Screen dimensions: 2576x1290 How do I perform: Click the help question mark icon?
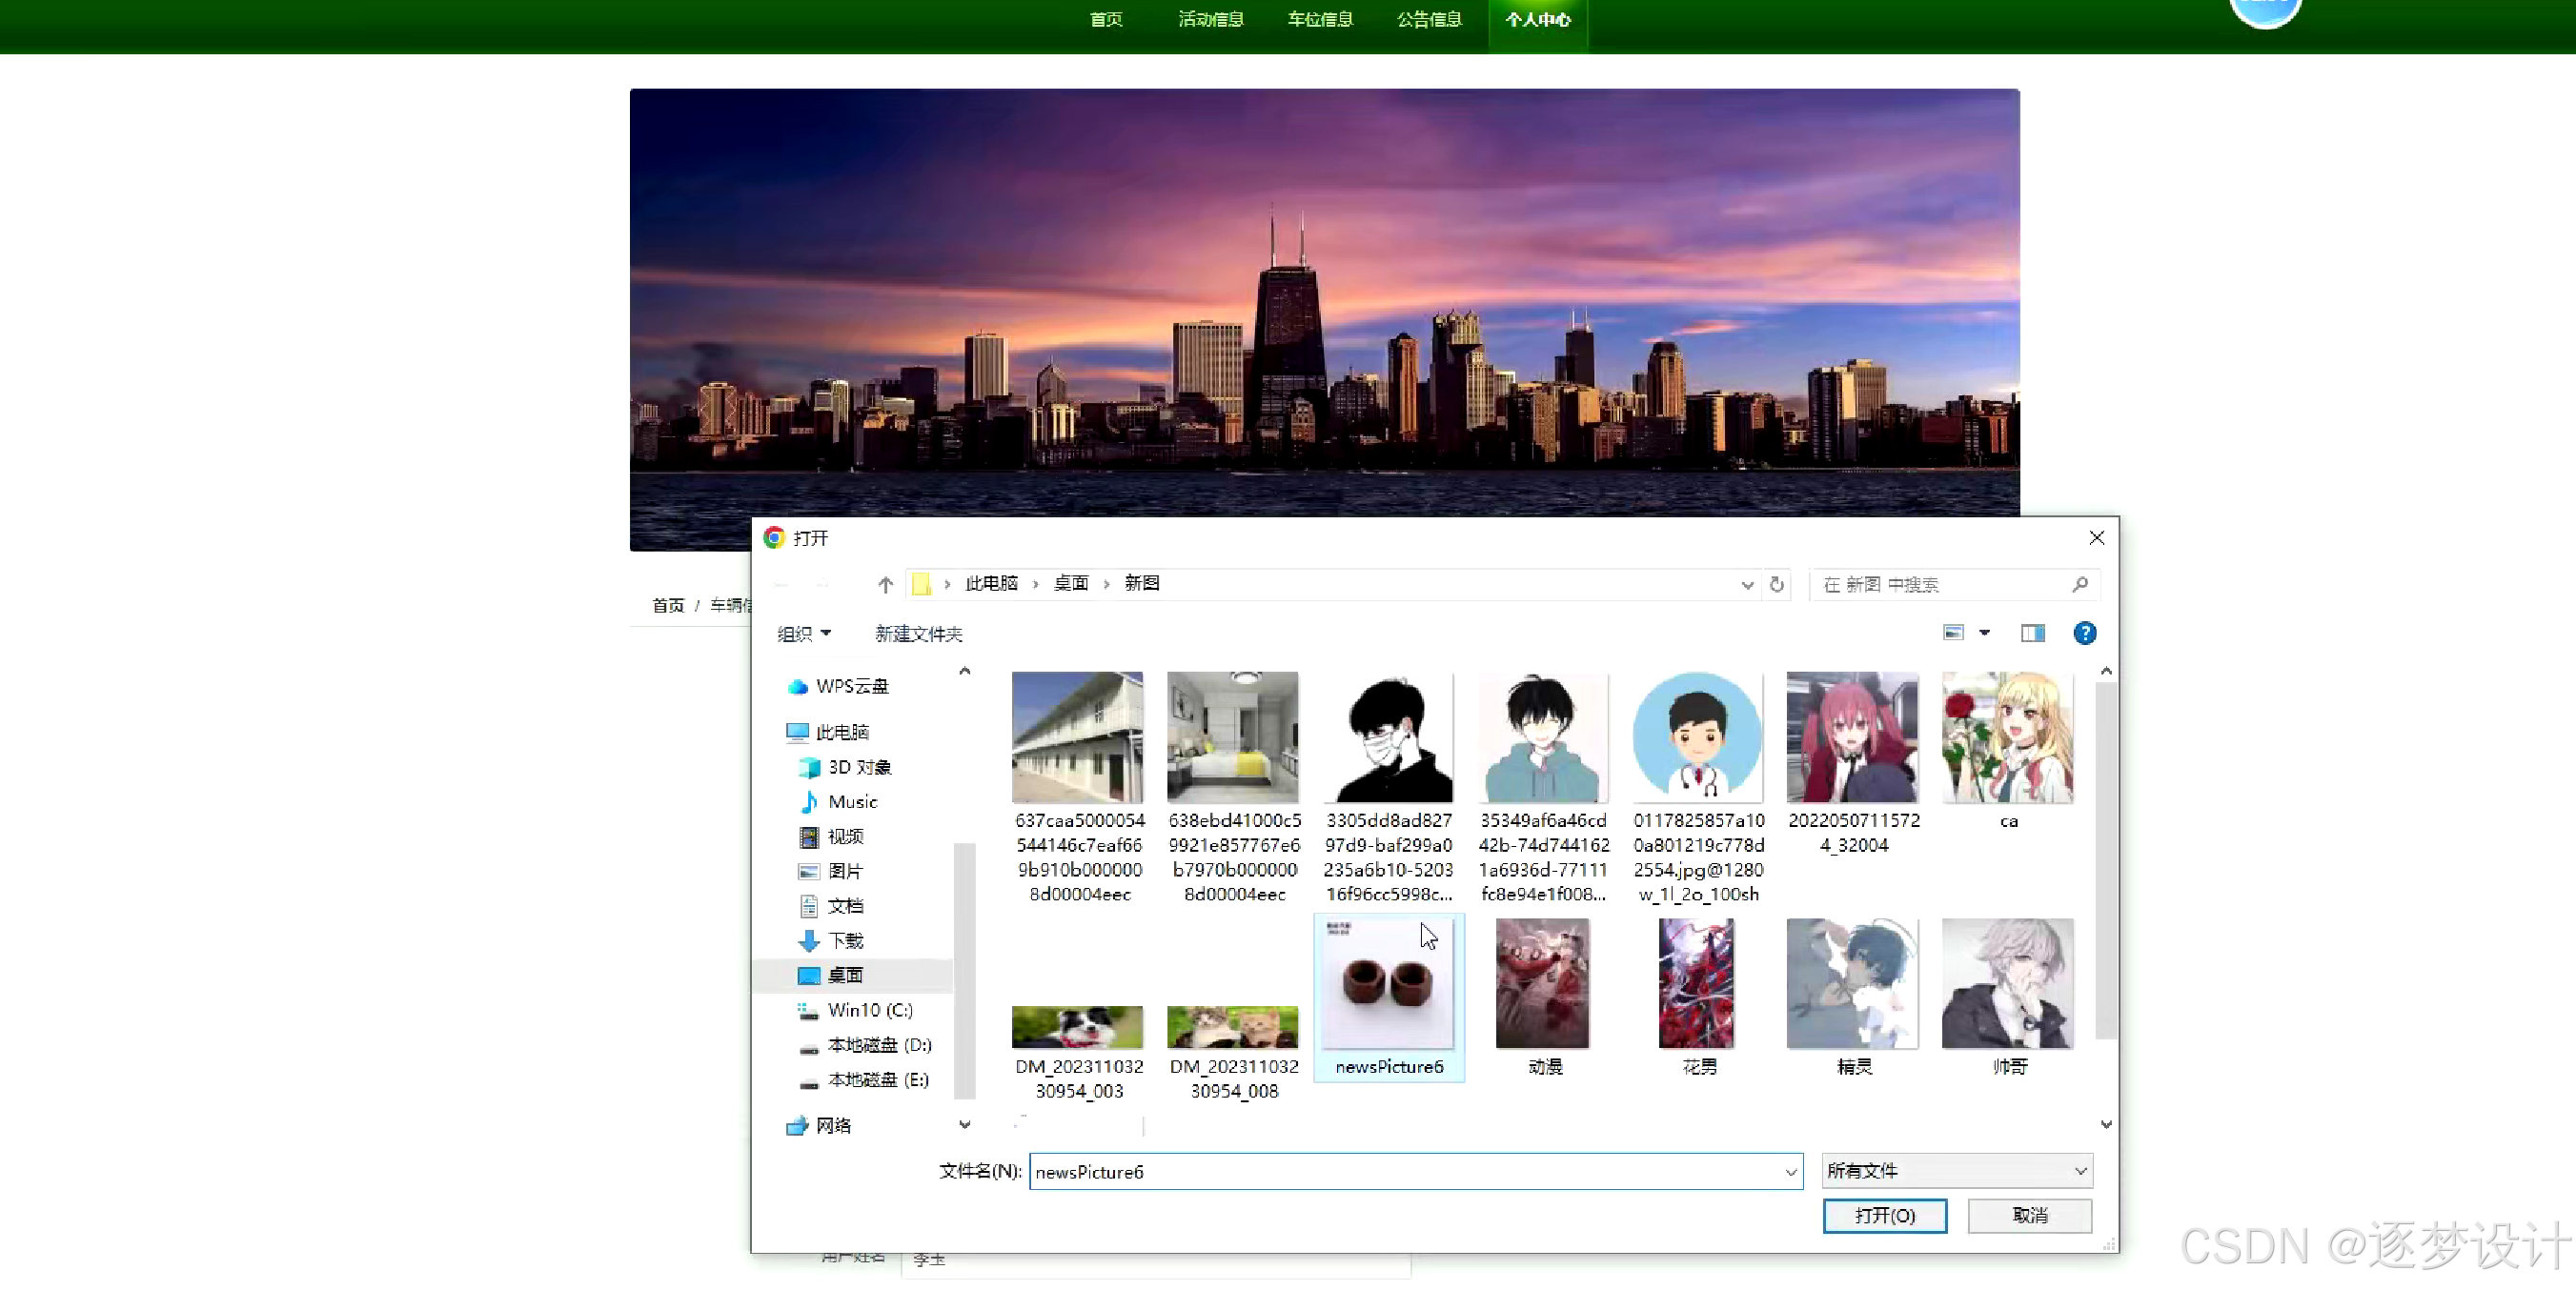pyautogui.click(x=2084, y=633)
